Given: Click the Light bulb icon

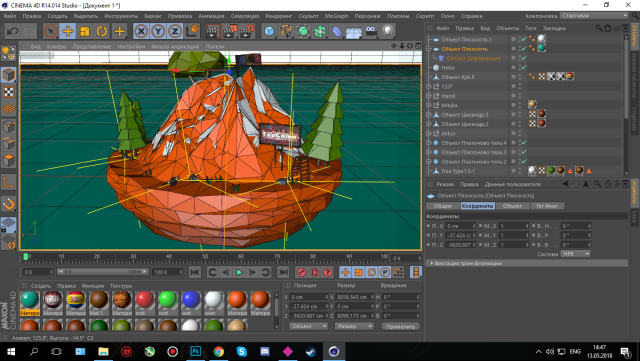Looking at the screenshot, I should pyautogui.click(x=388, y=31).
